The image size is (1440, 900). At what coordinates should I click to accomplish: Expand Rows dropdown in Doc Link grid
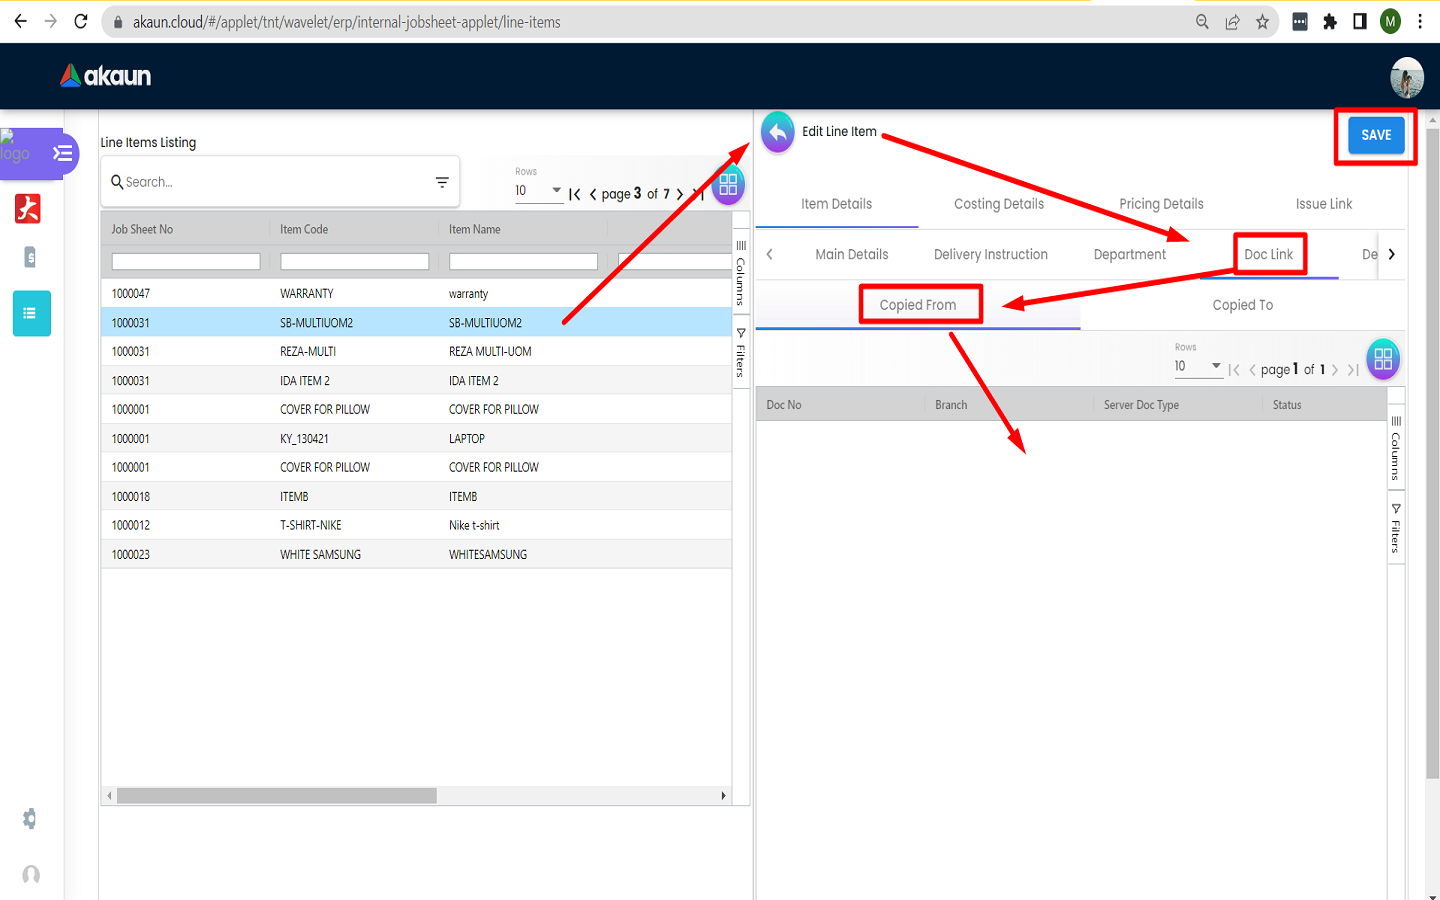coord(1198,367)
